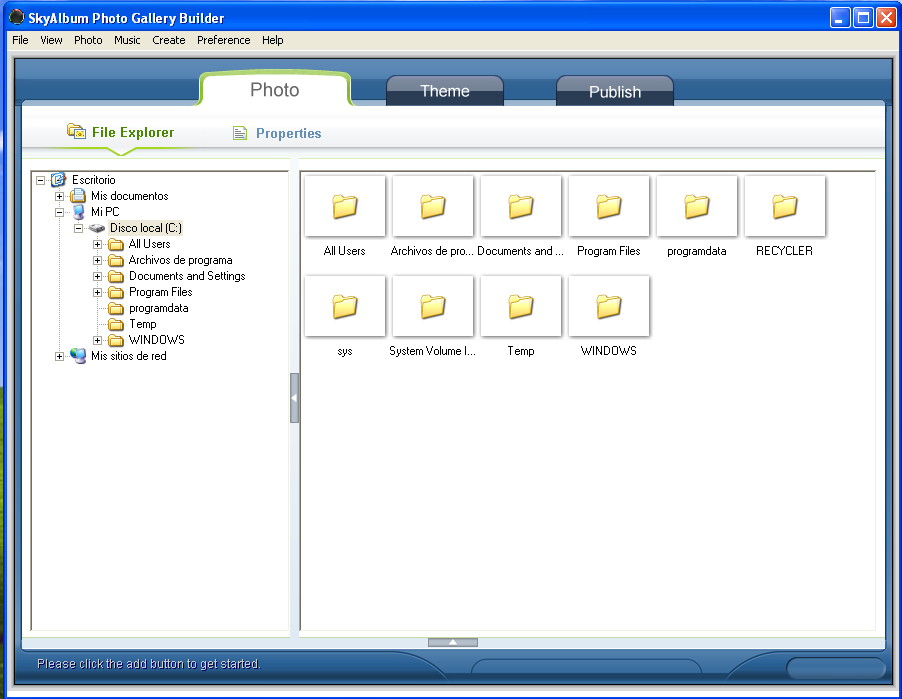Click the WINDOWS folder icon in tree
Screen dimensions: 902x699
coord(116,340)
